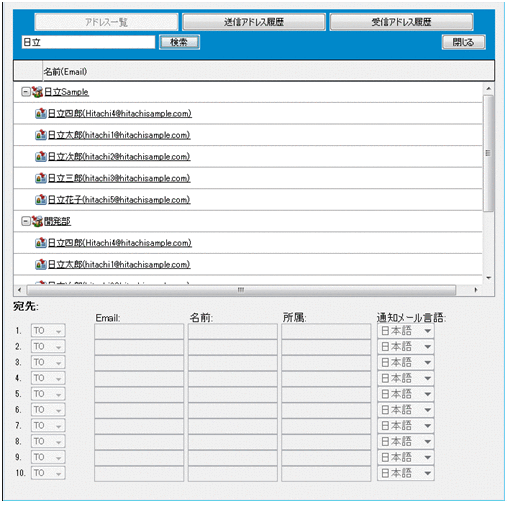Open the TO dropdown for recipient 2

coord(48,346)
